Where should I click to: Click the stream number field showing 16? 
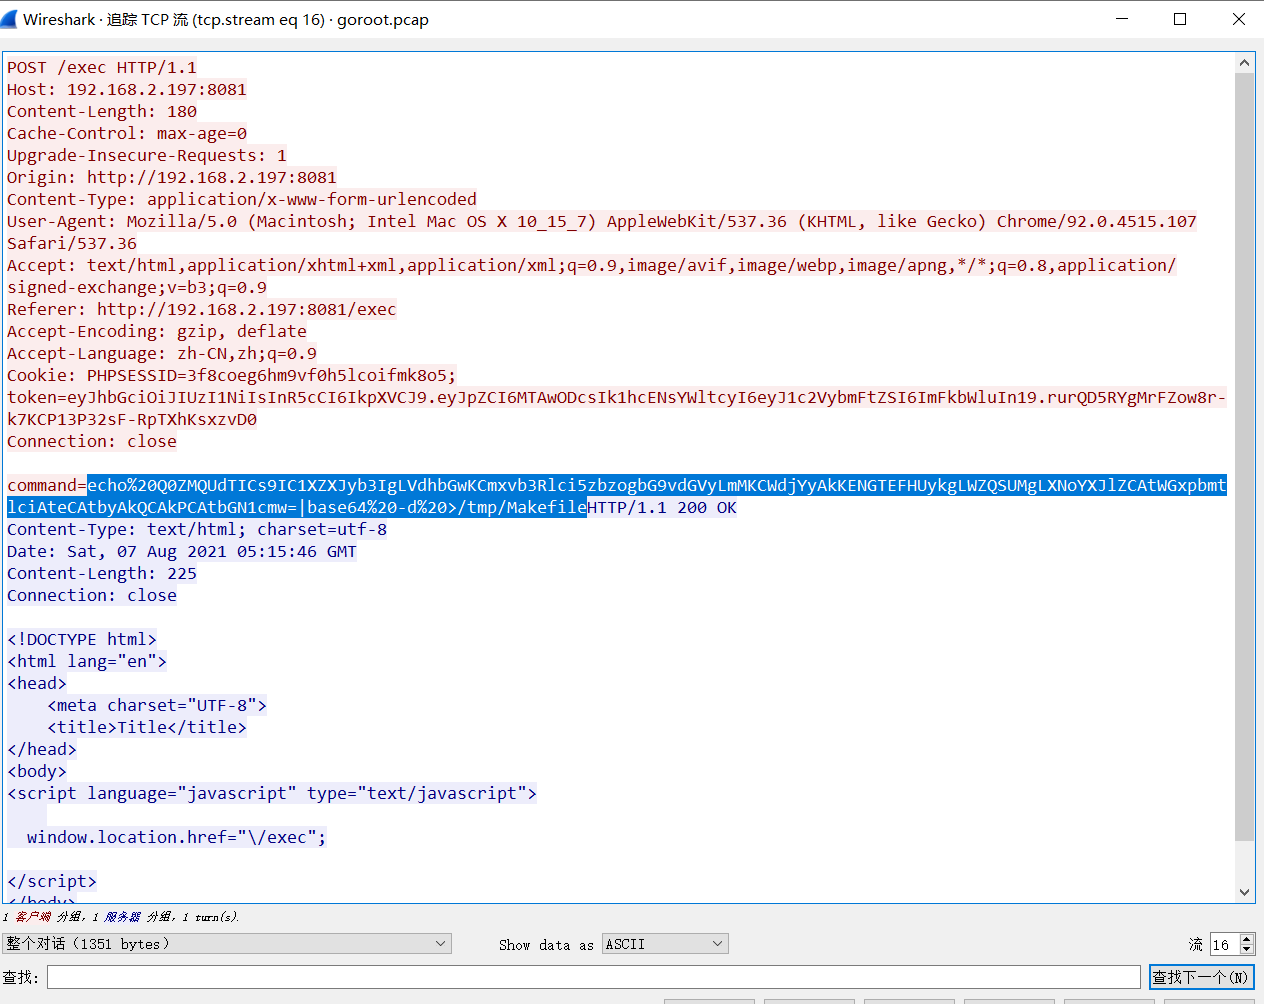(1224, 944)
